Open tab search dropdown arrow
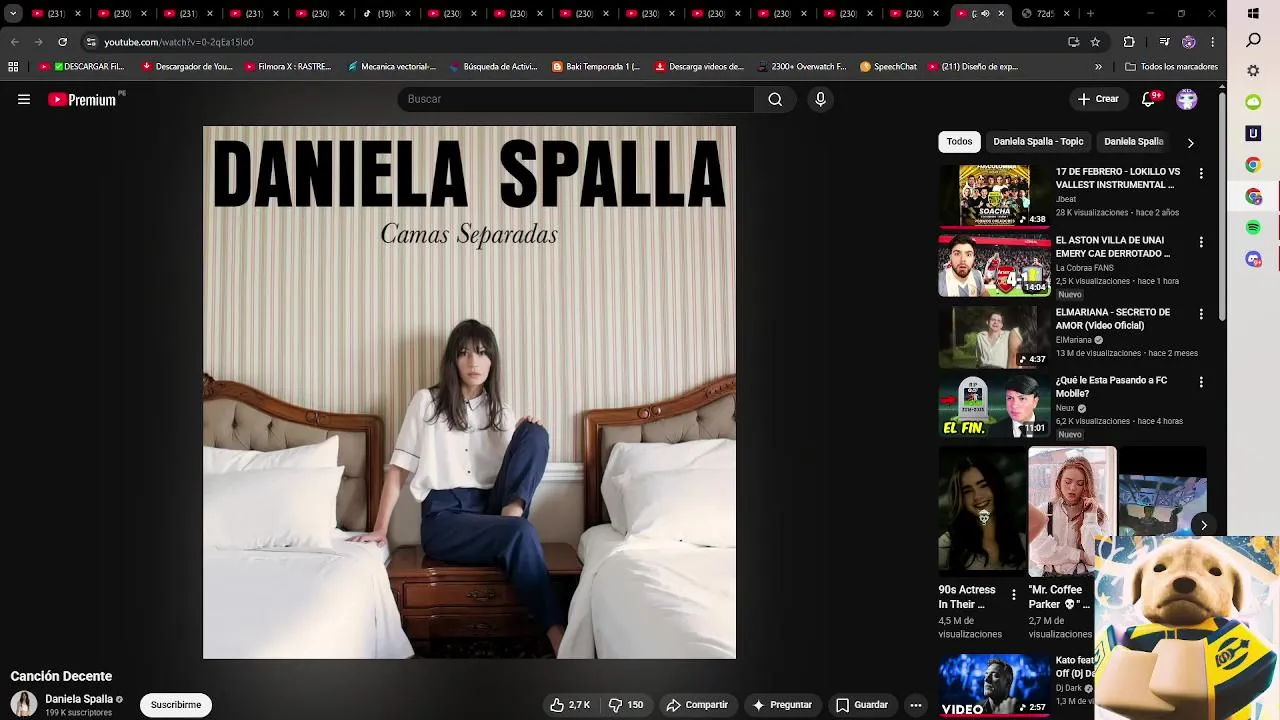Viewport: 1280px width, 720px height. 13,14
